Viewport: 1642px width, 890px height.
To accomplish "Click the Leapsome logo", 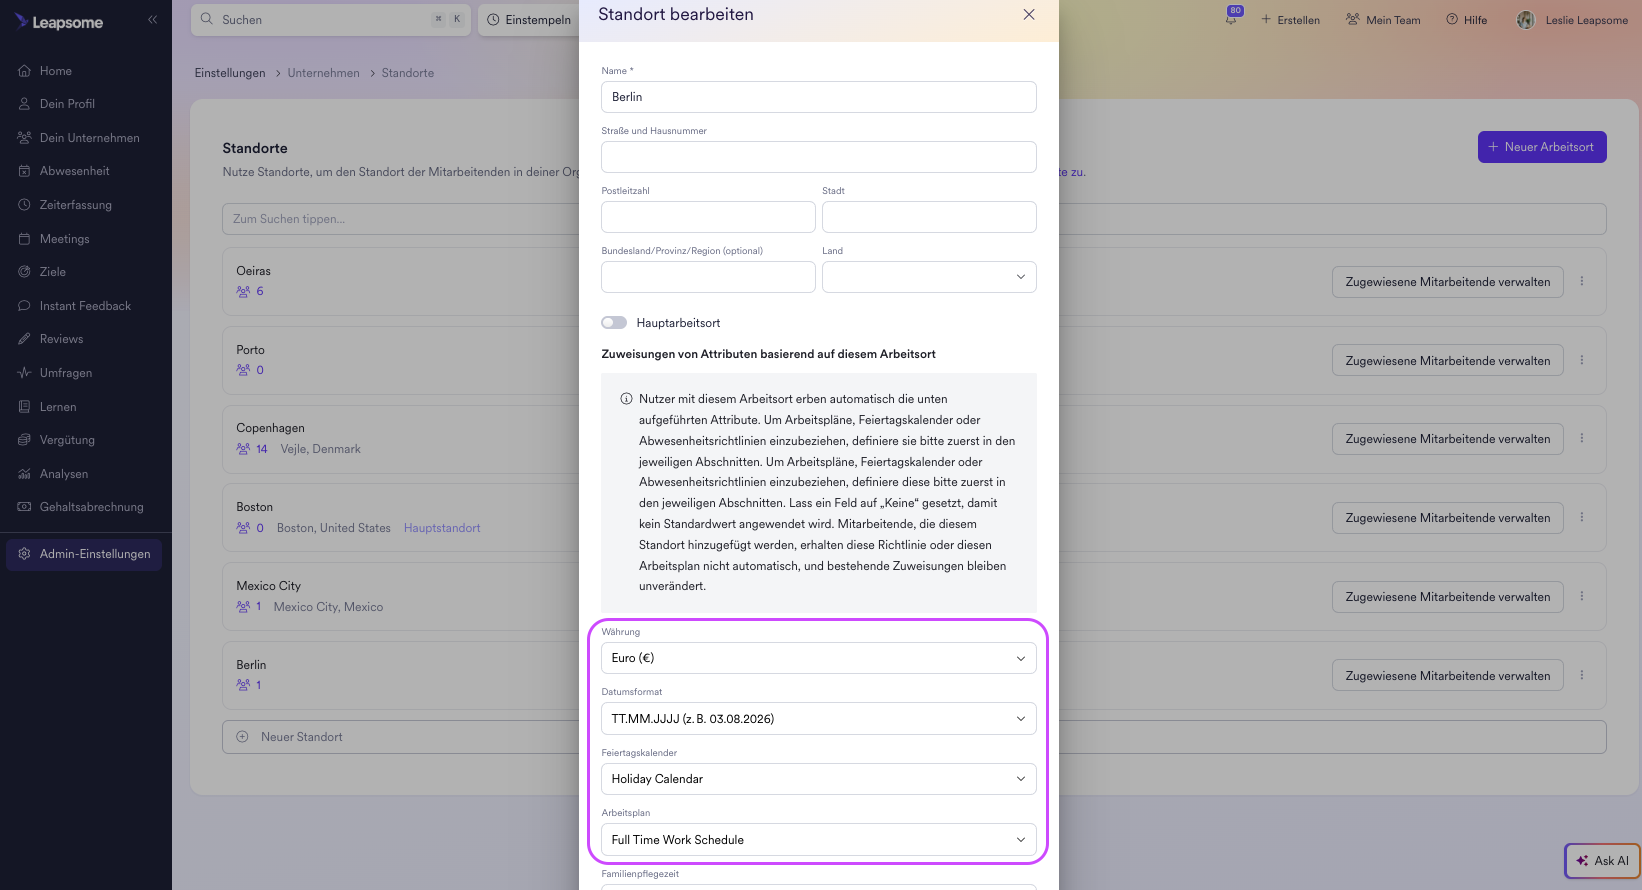I will click(x=59, y=22).
